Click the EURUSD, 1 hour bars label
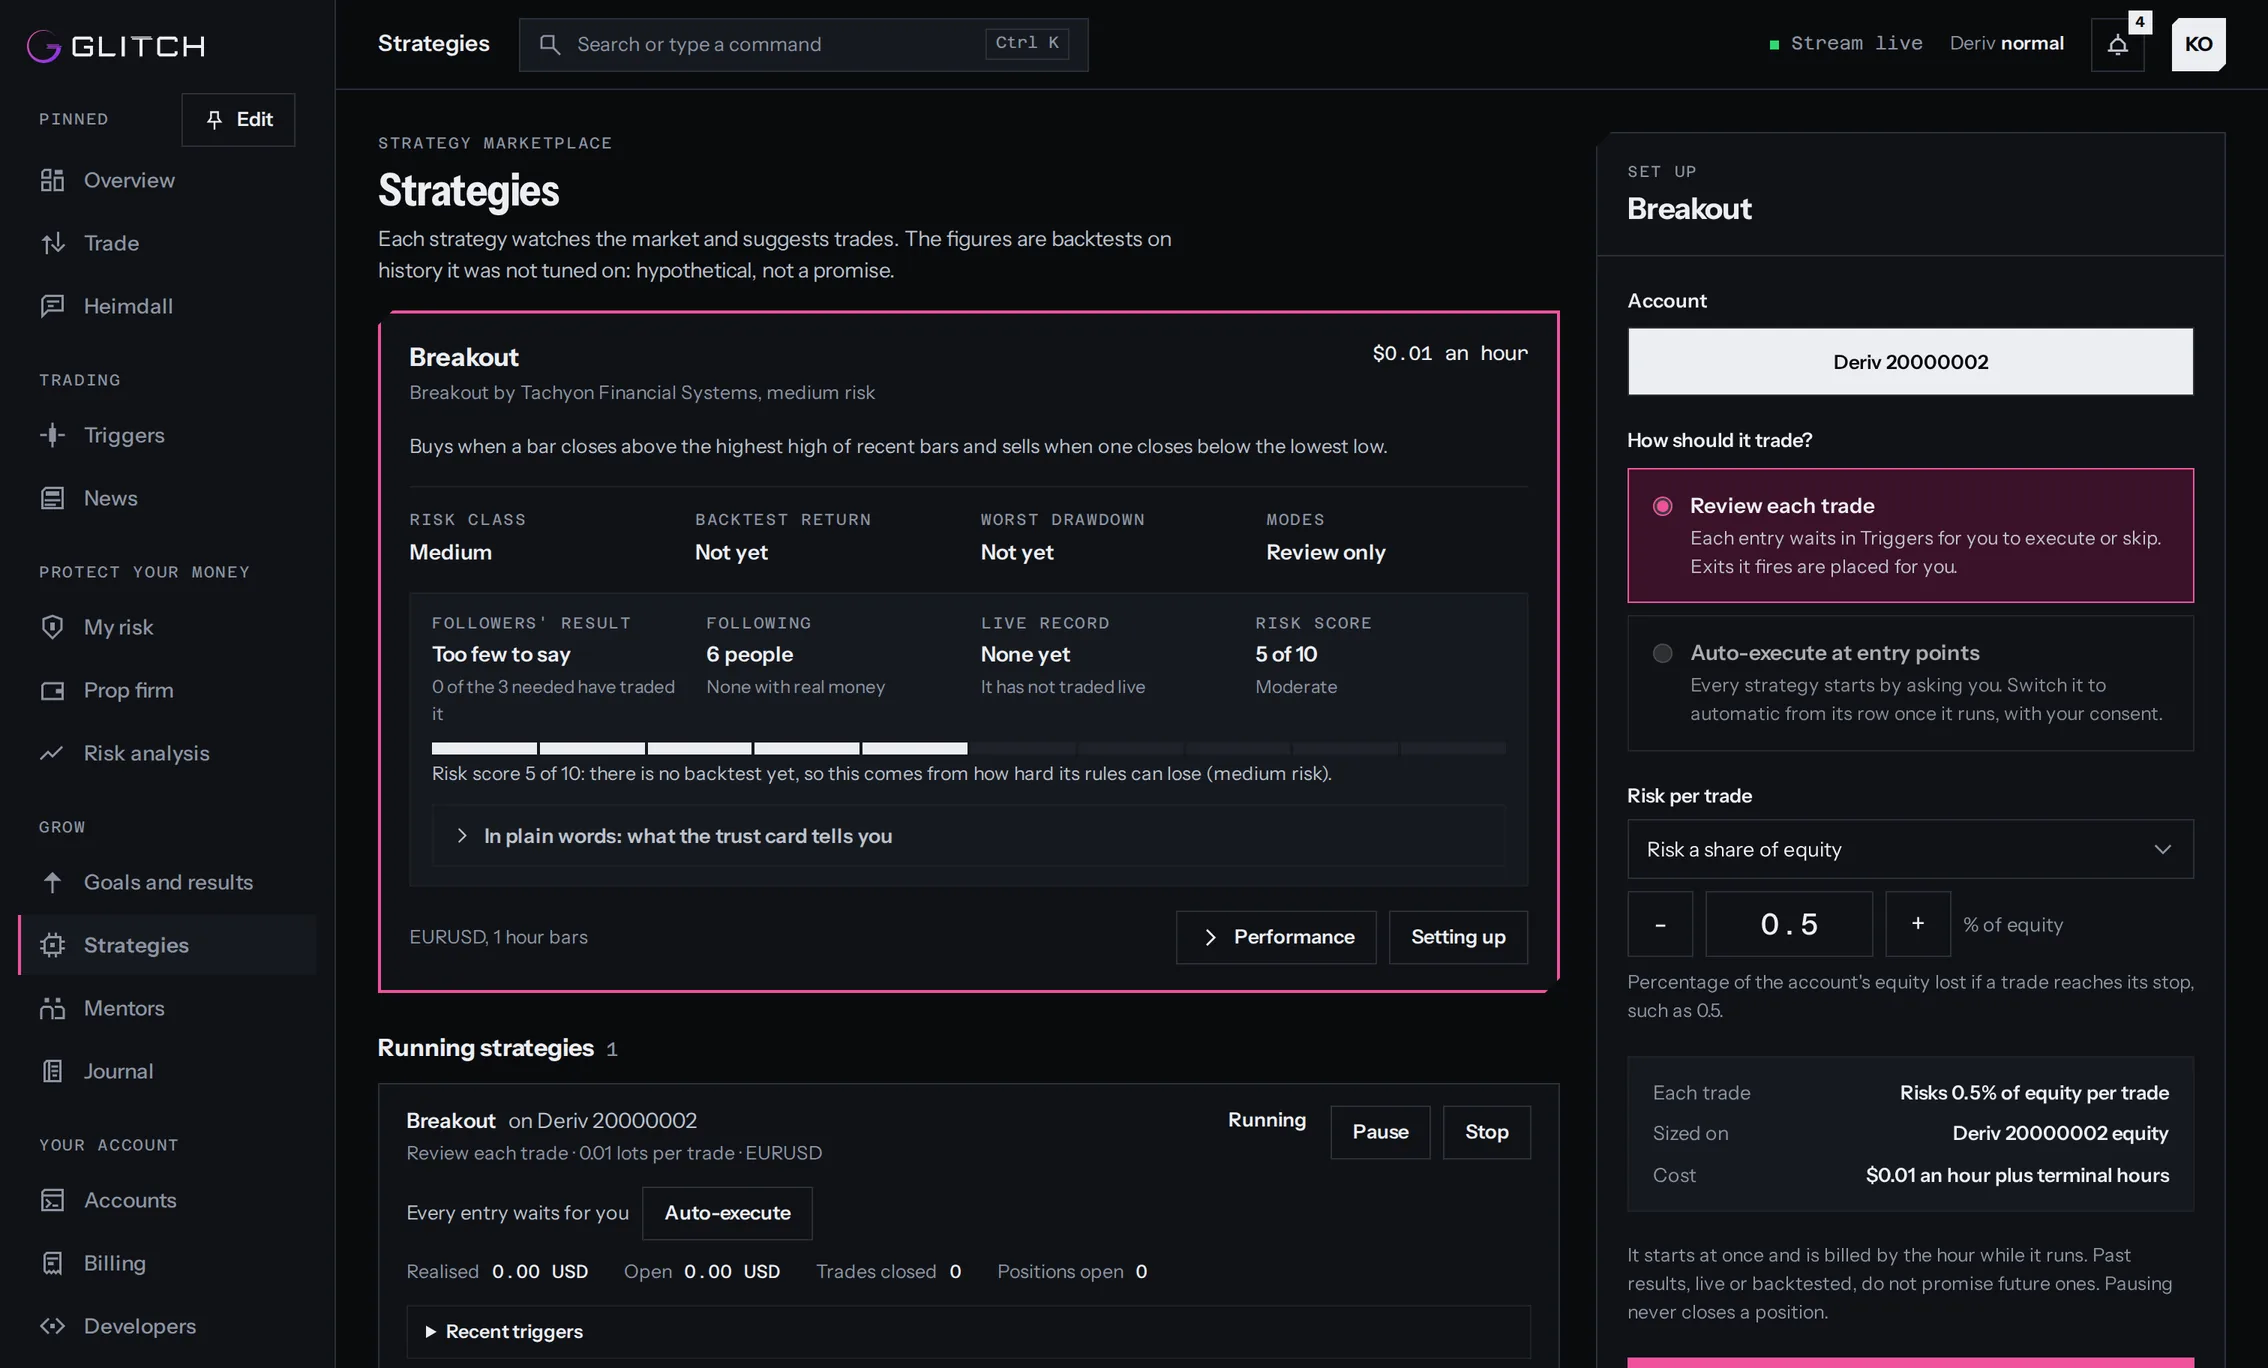Screen dimensions: 2268x1368 point(498,937)
